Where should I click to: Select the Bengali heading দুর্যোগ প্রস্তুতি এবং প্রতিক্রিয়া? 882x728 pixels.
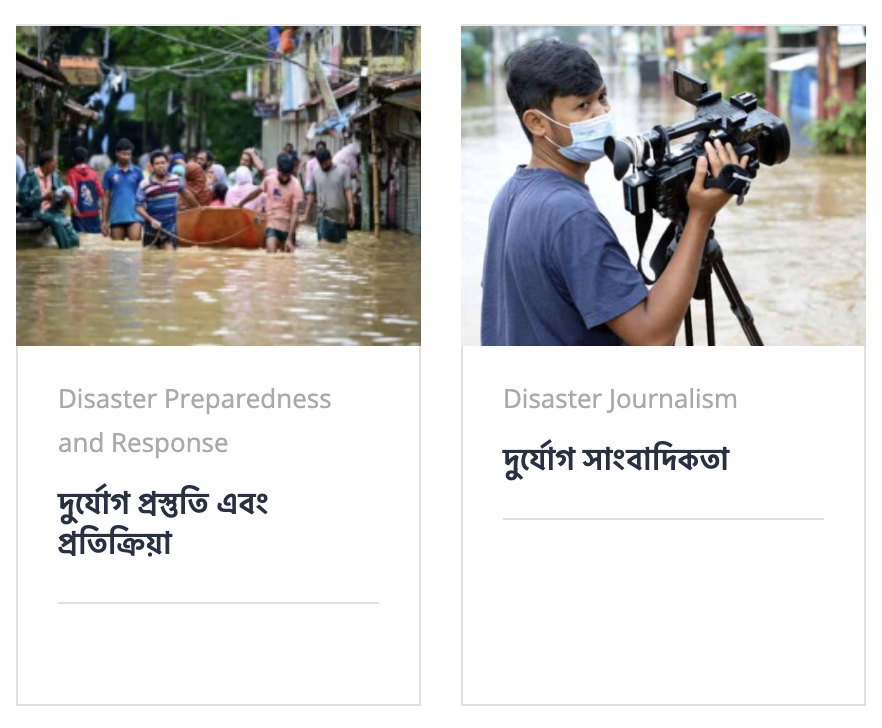coord(163,523)
